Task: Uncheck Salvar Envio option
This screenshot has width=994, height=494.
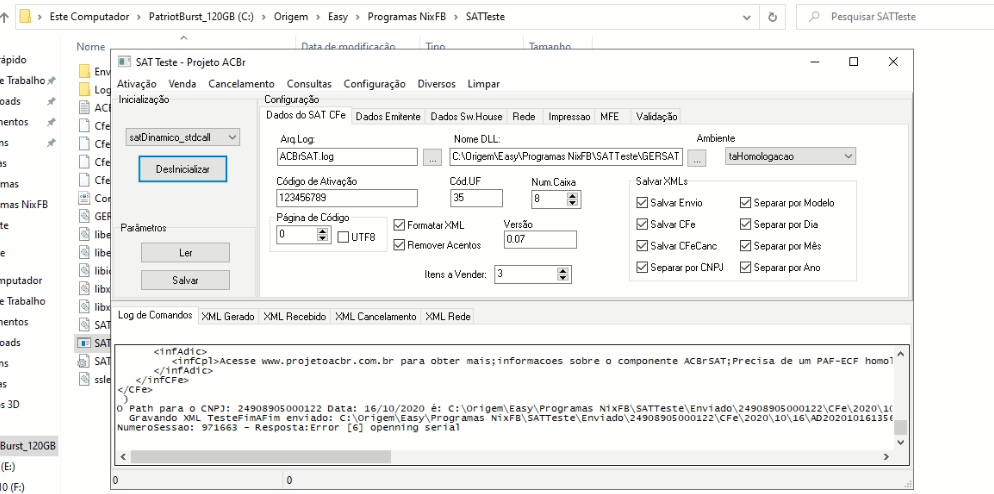Action: point(642,203)
